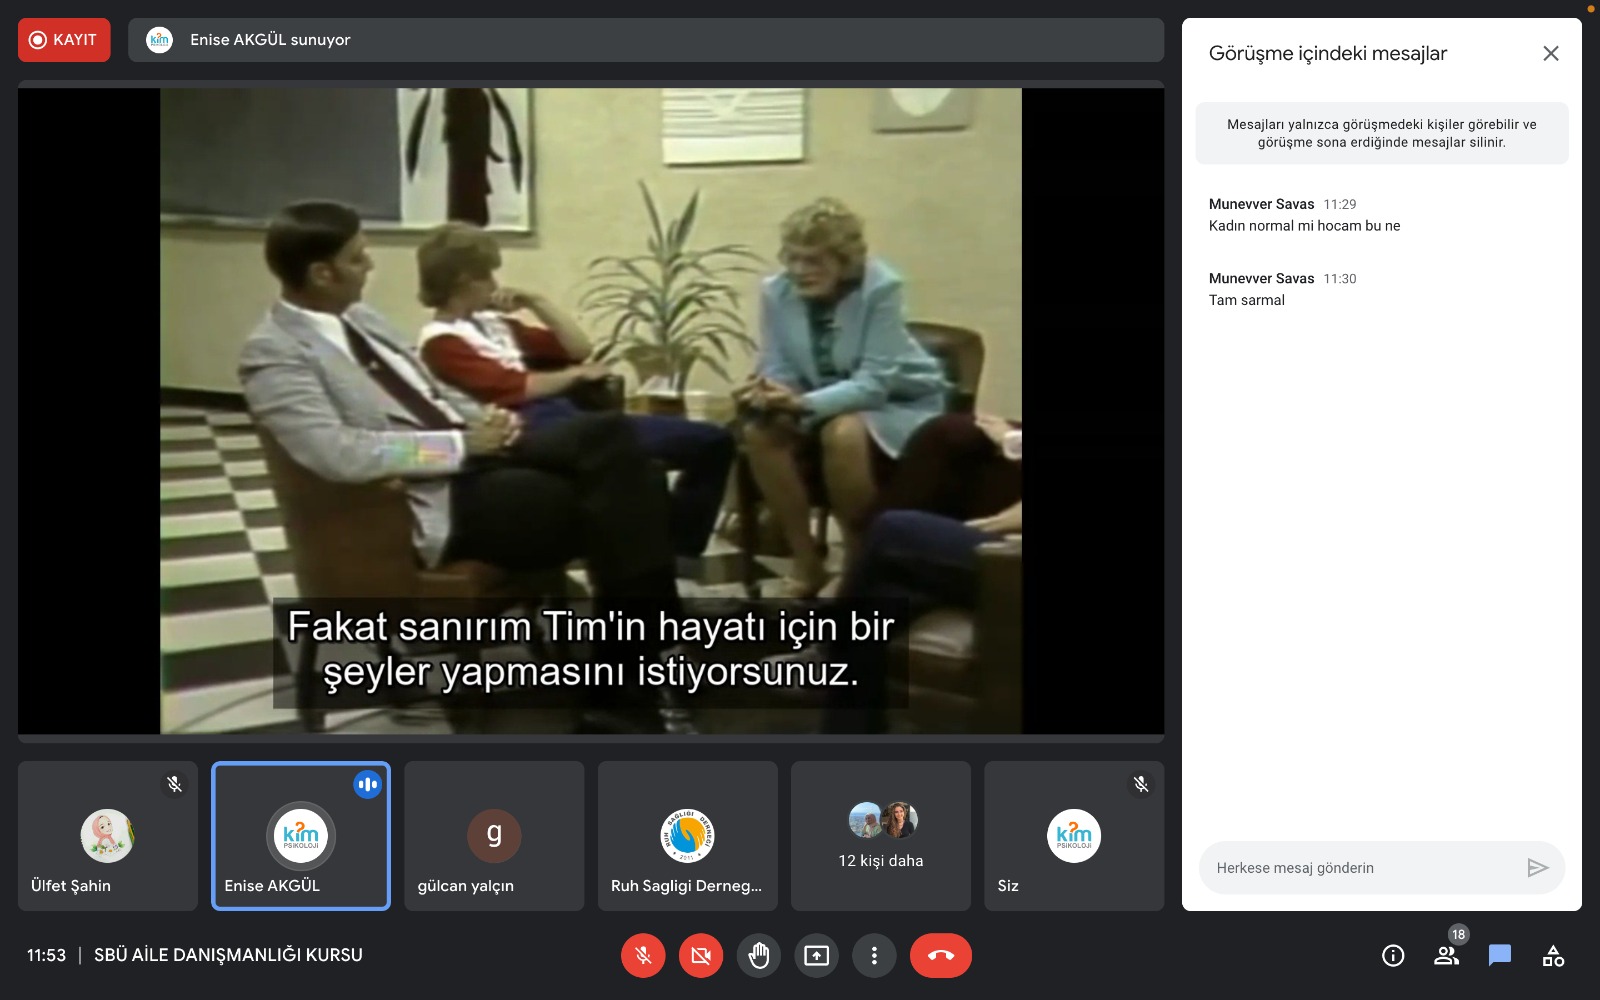Open the activities shapes icon
The height and width of the screenshot is (1000, 1600).
1553,956
